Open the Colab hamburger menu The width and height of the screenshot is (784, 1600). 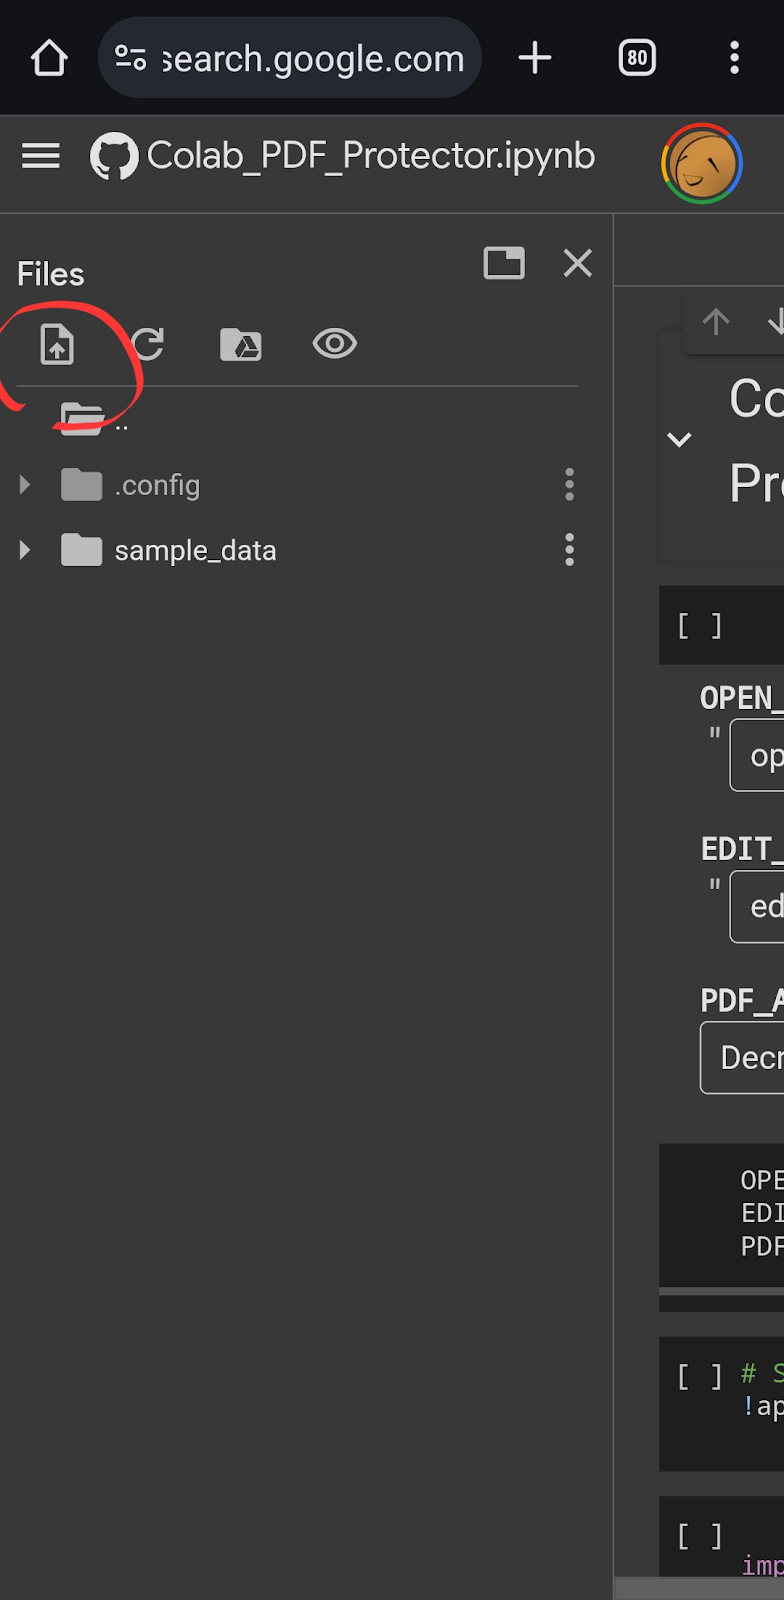[x=41, y=156]
